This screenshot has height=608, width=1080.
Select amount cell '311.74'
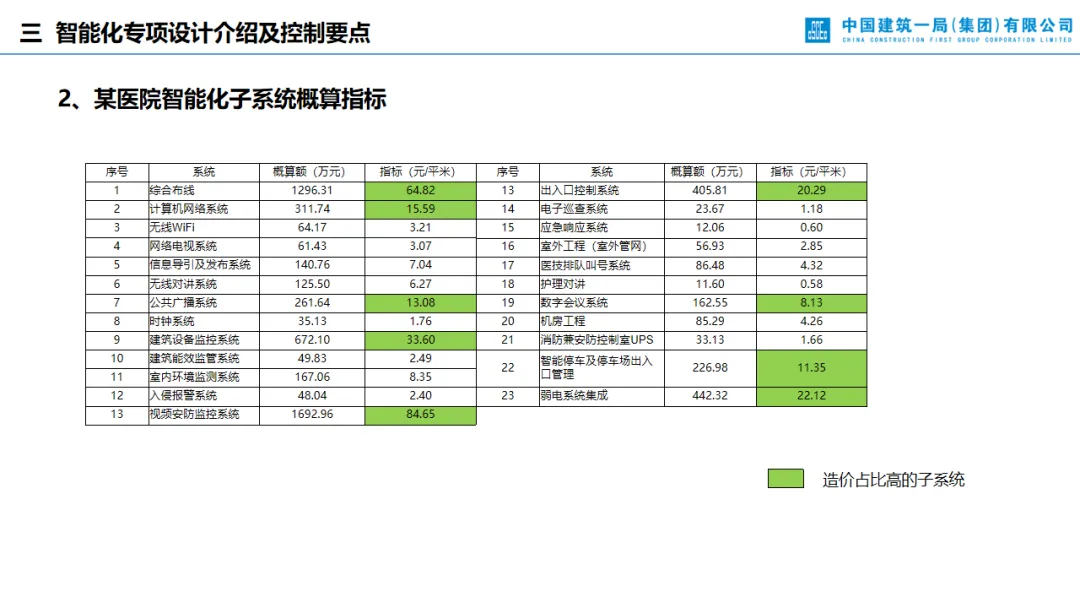[312, 209]
